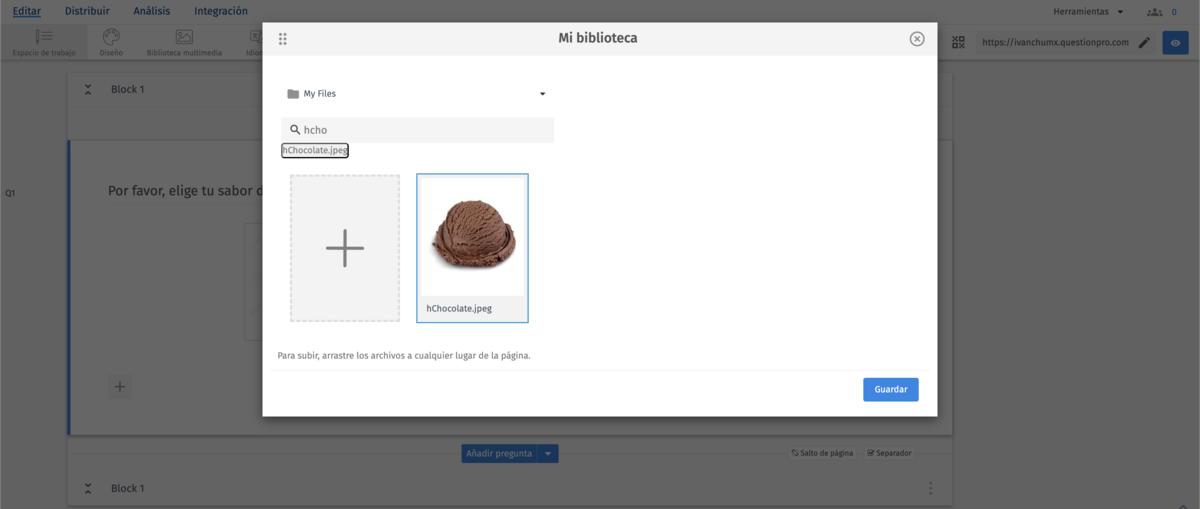Switch to the Editar tab
This screenshot has width=1200, height=509.
(x=27, y=11)
